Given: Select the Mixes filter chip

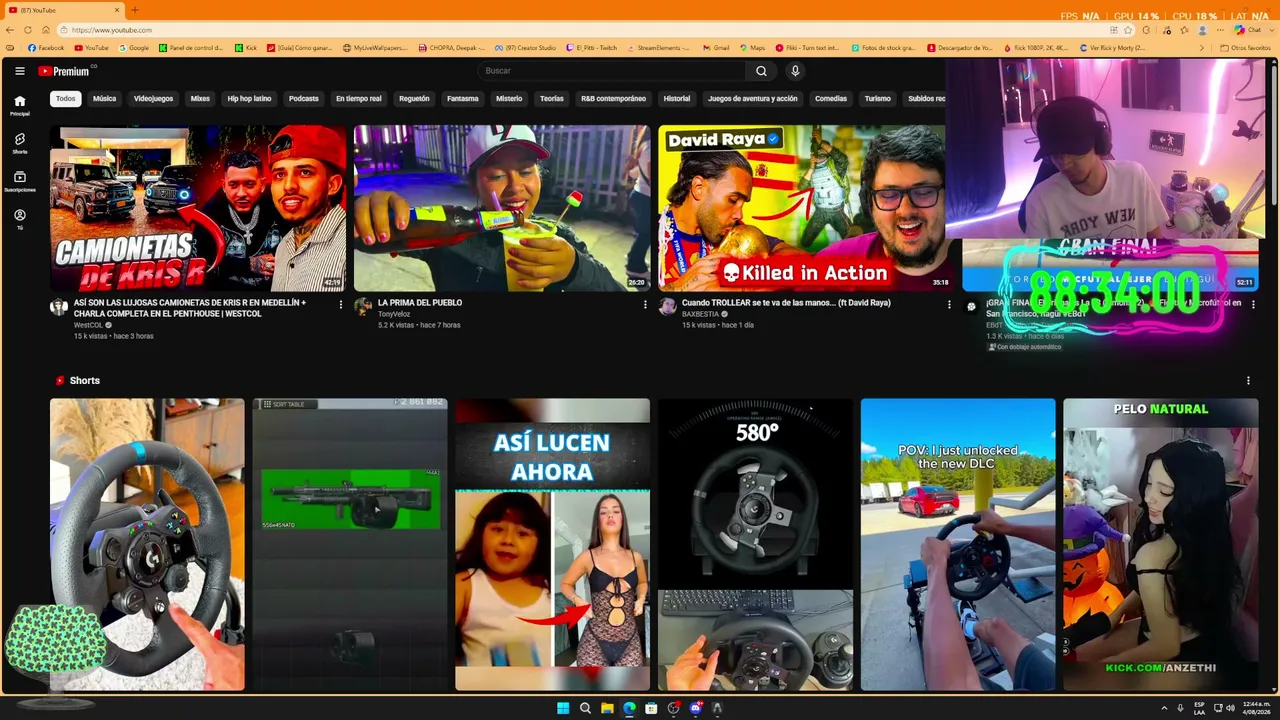Looking at the screenshot, I should (x=200, y=99).
